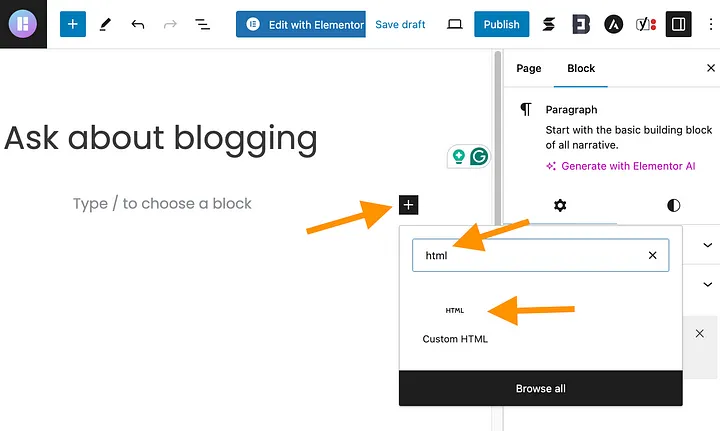Viewport: 720px width, 431px height.
Task: Click the black inline add block button
Action: point(408,205)
